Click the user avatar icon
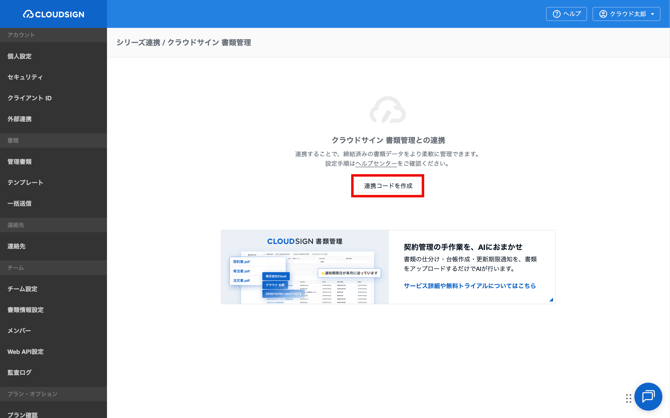The height and width of the screenshot is (418, 670). pos(603,14)
